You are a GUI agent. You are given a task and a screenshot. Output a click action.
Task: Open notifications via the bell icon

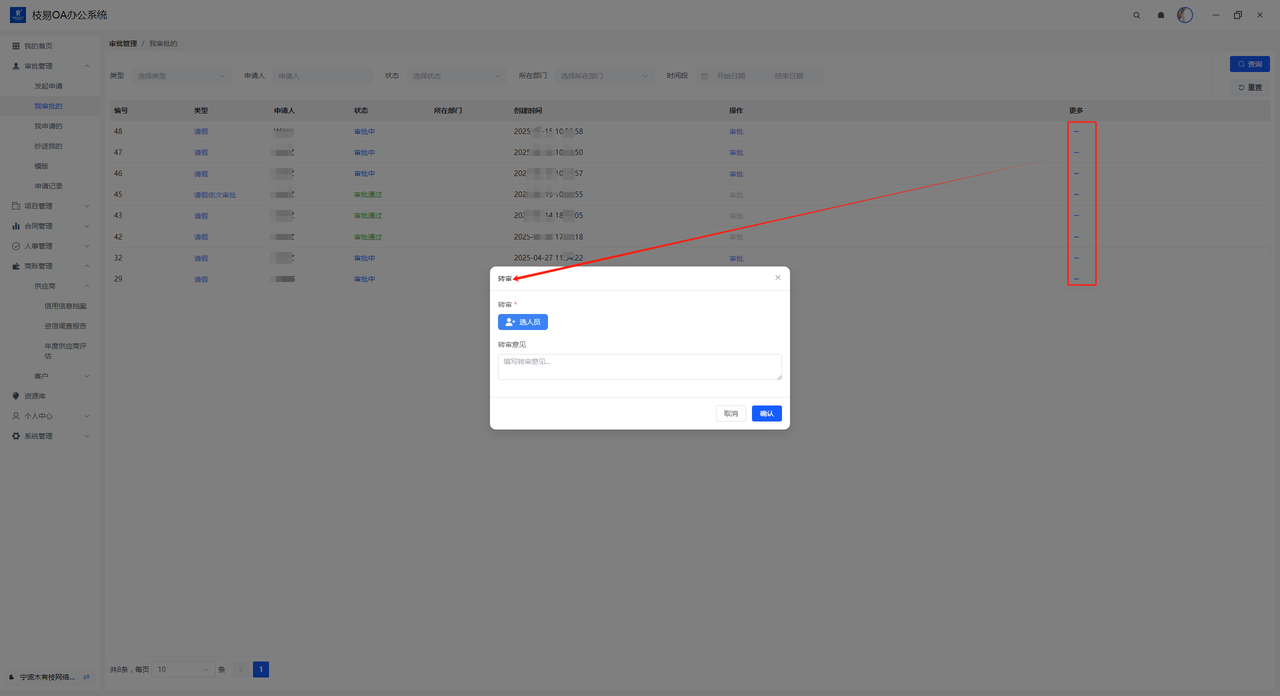(x=1161, y=15)
